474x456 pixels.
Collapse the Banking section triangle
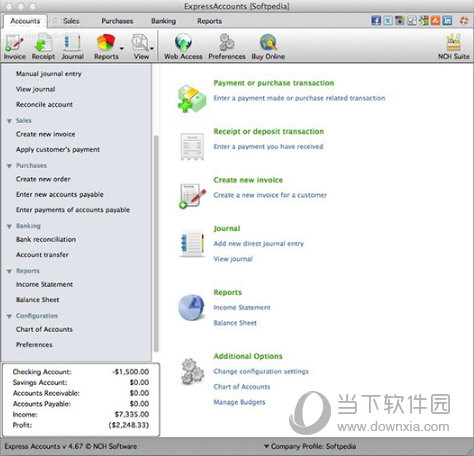9,226
